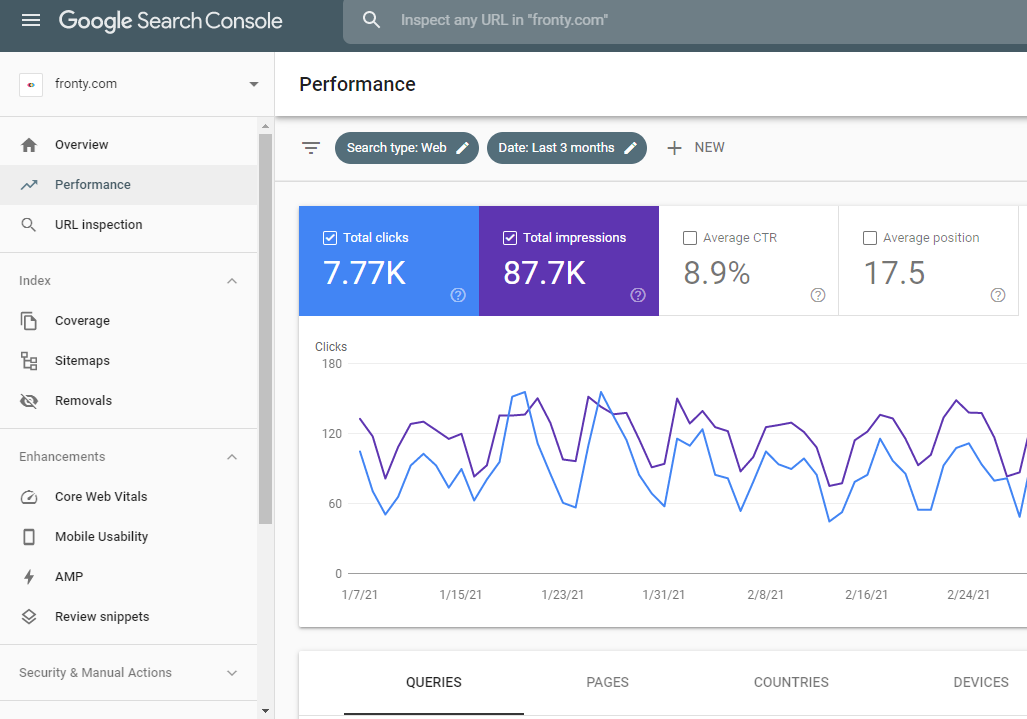Click the sidebar scroll down arrow

pyautogui.click(x=265, y=710)
